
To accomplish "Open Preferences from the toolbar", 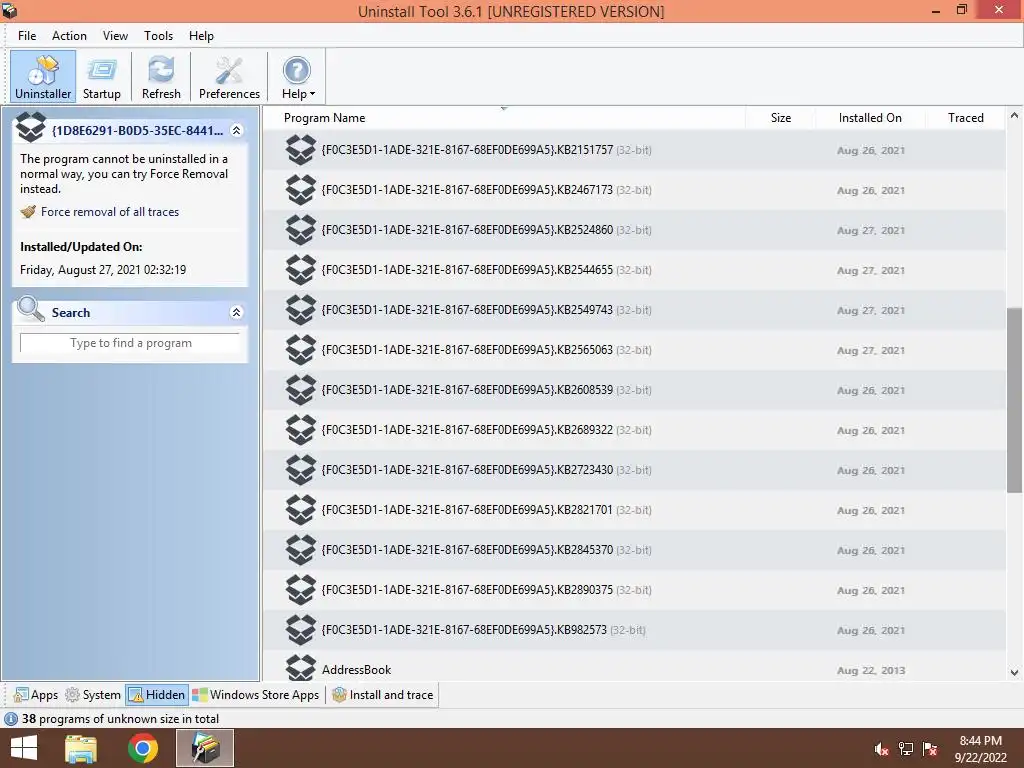I will (x=229, y=76).
